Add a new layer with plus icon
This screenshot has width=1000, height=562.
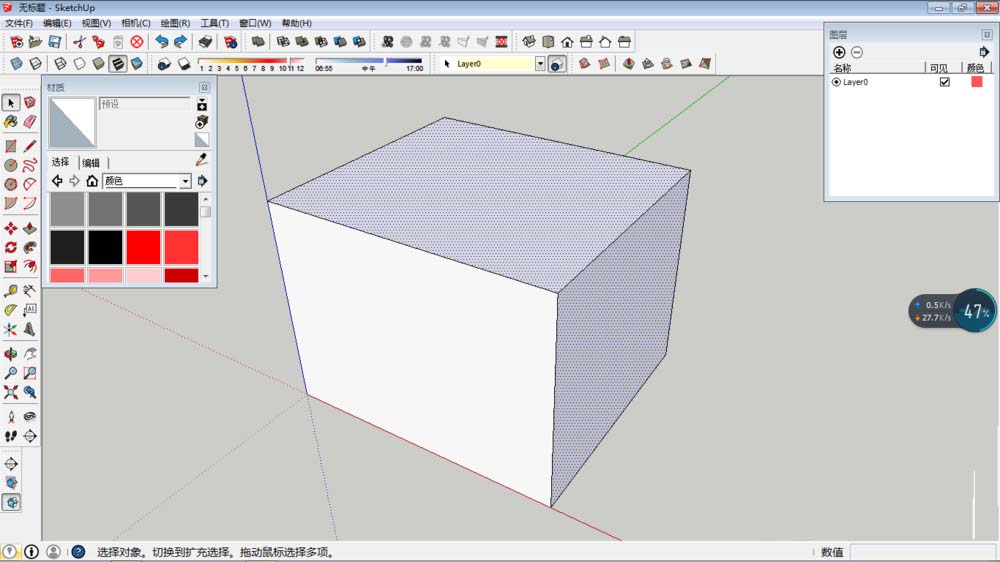839,52
